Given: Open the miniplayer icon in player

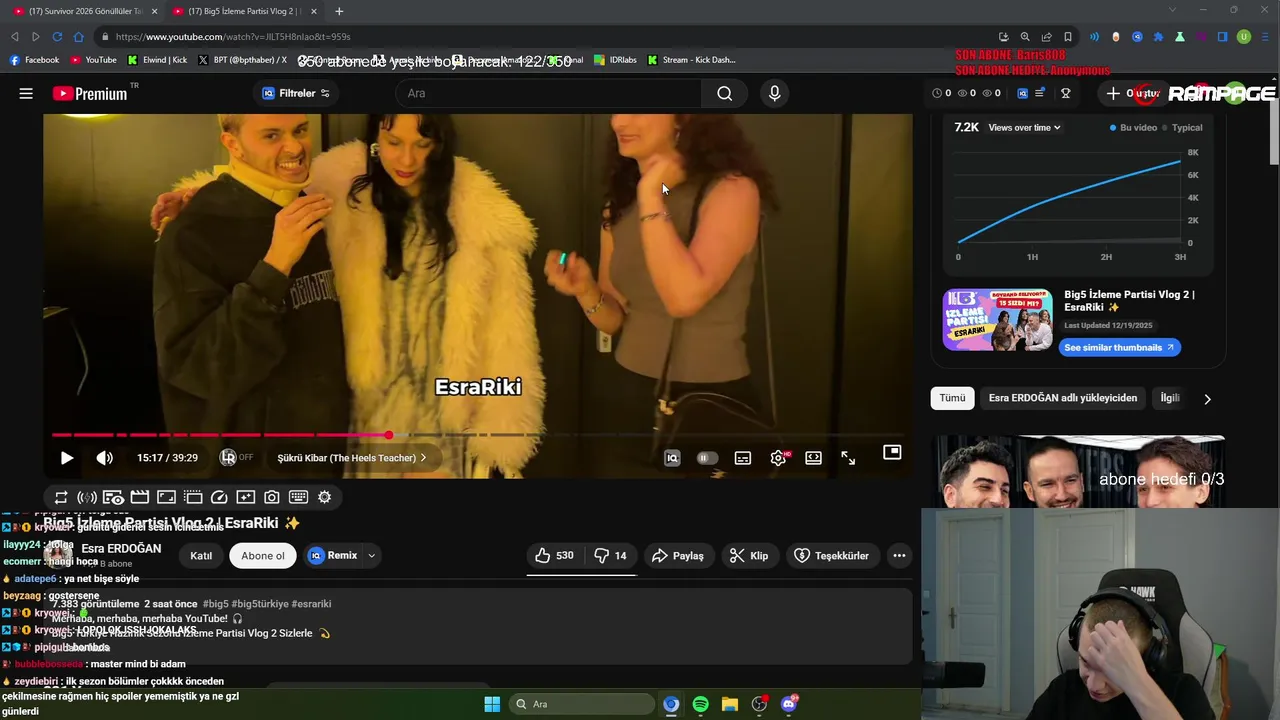Looking at the screenshot, I should pos(892,452).
